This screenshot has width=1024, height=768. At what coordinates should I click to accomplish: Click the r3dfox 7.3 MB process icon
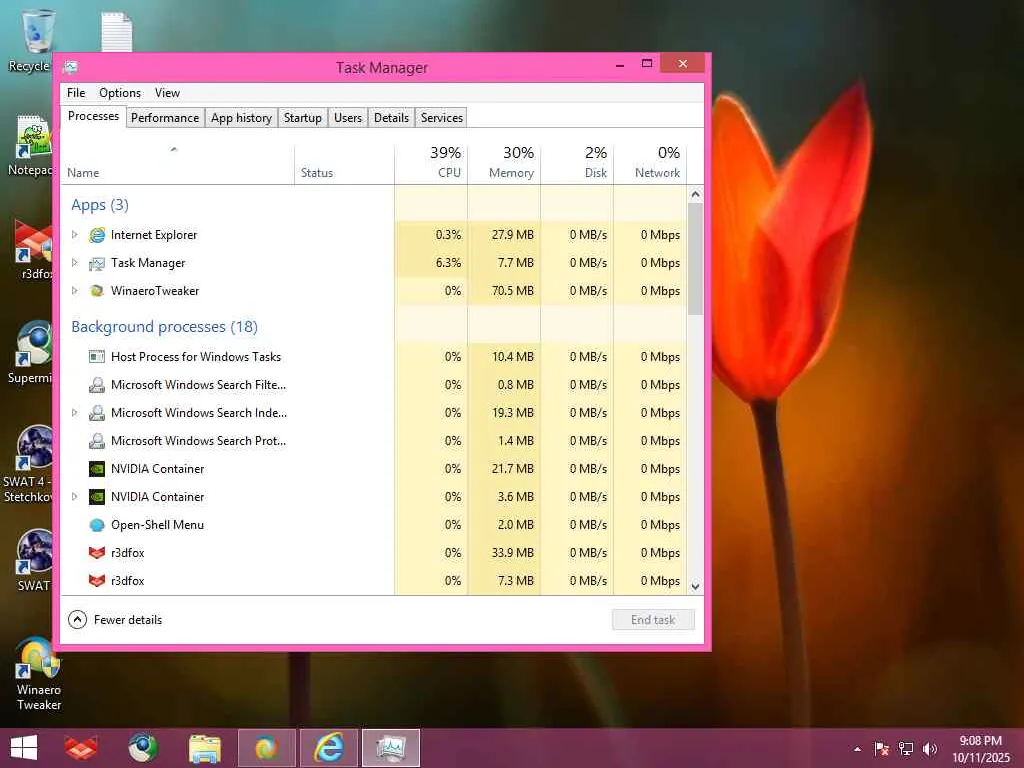pyautogui.click(x=97, y=581)
